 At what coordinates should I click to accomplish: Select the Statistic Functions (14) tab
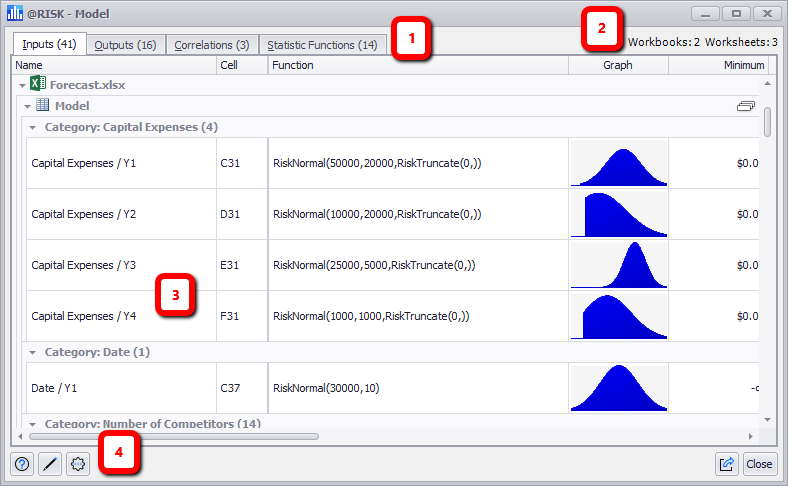coord(322,45)
